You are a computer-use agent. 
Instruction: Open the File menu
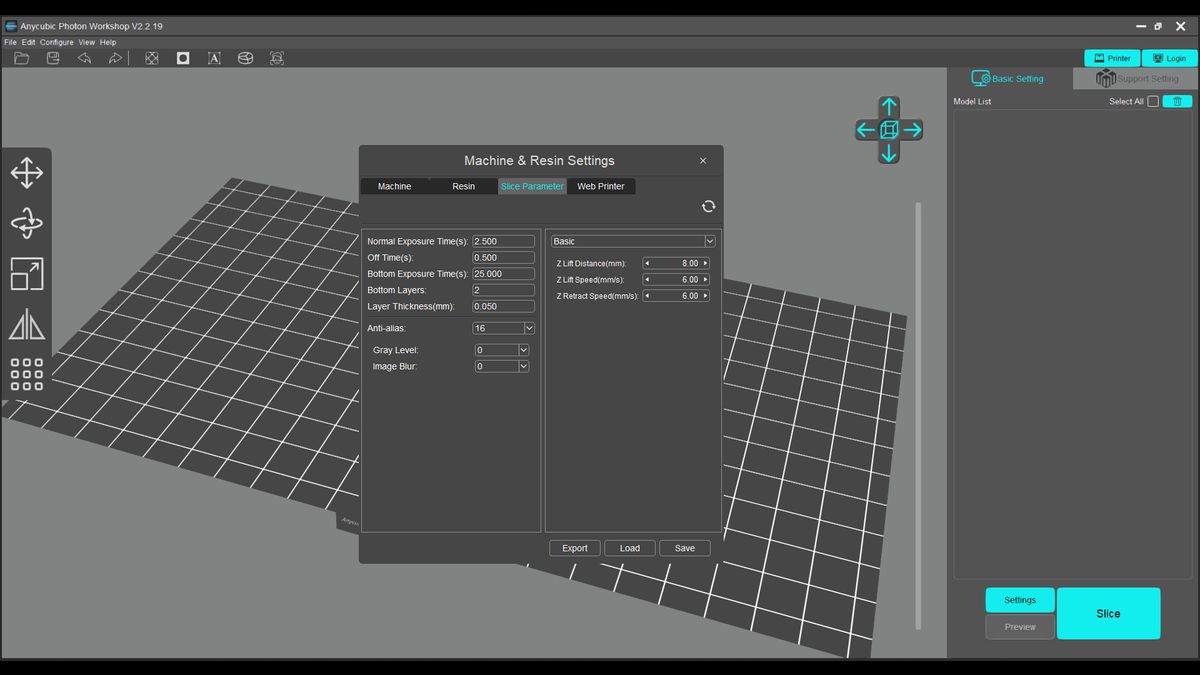coord(10,42)
